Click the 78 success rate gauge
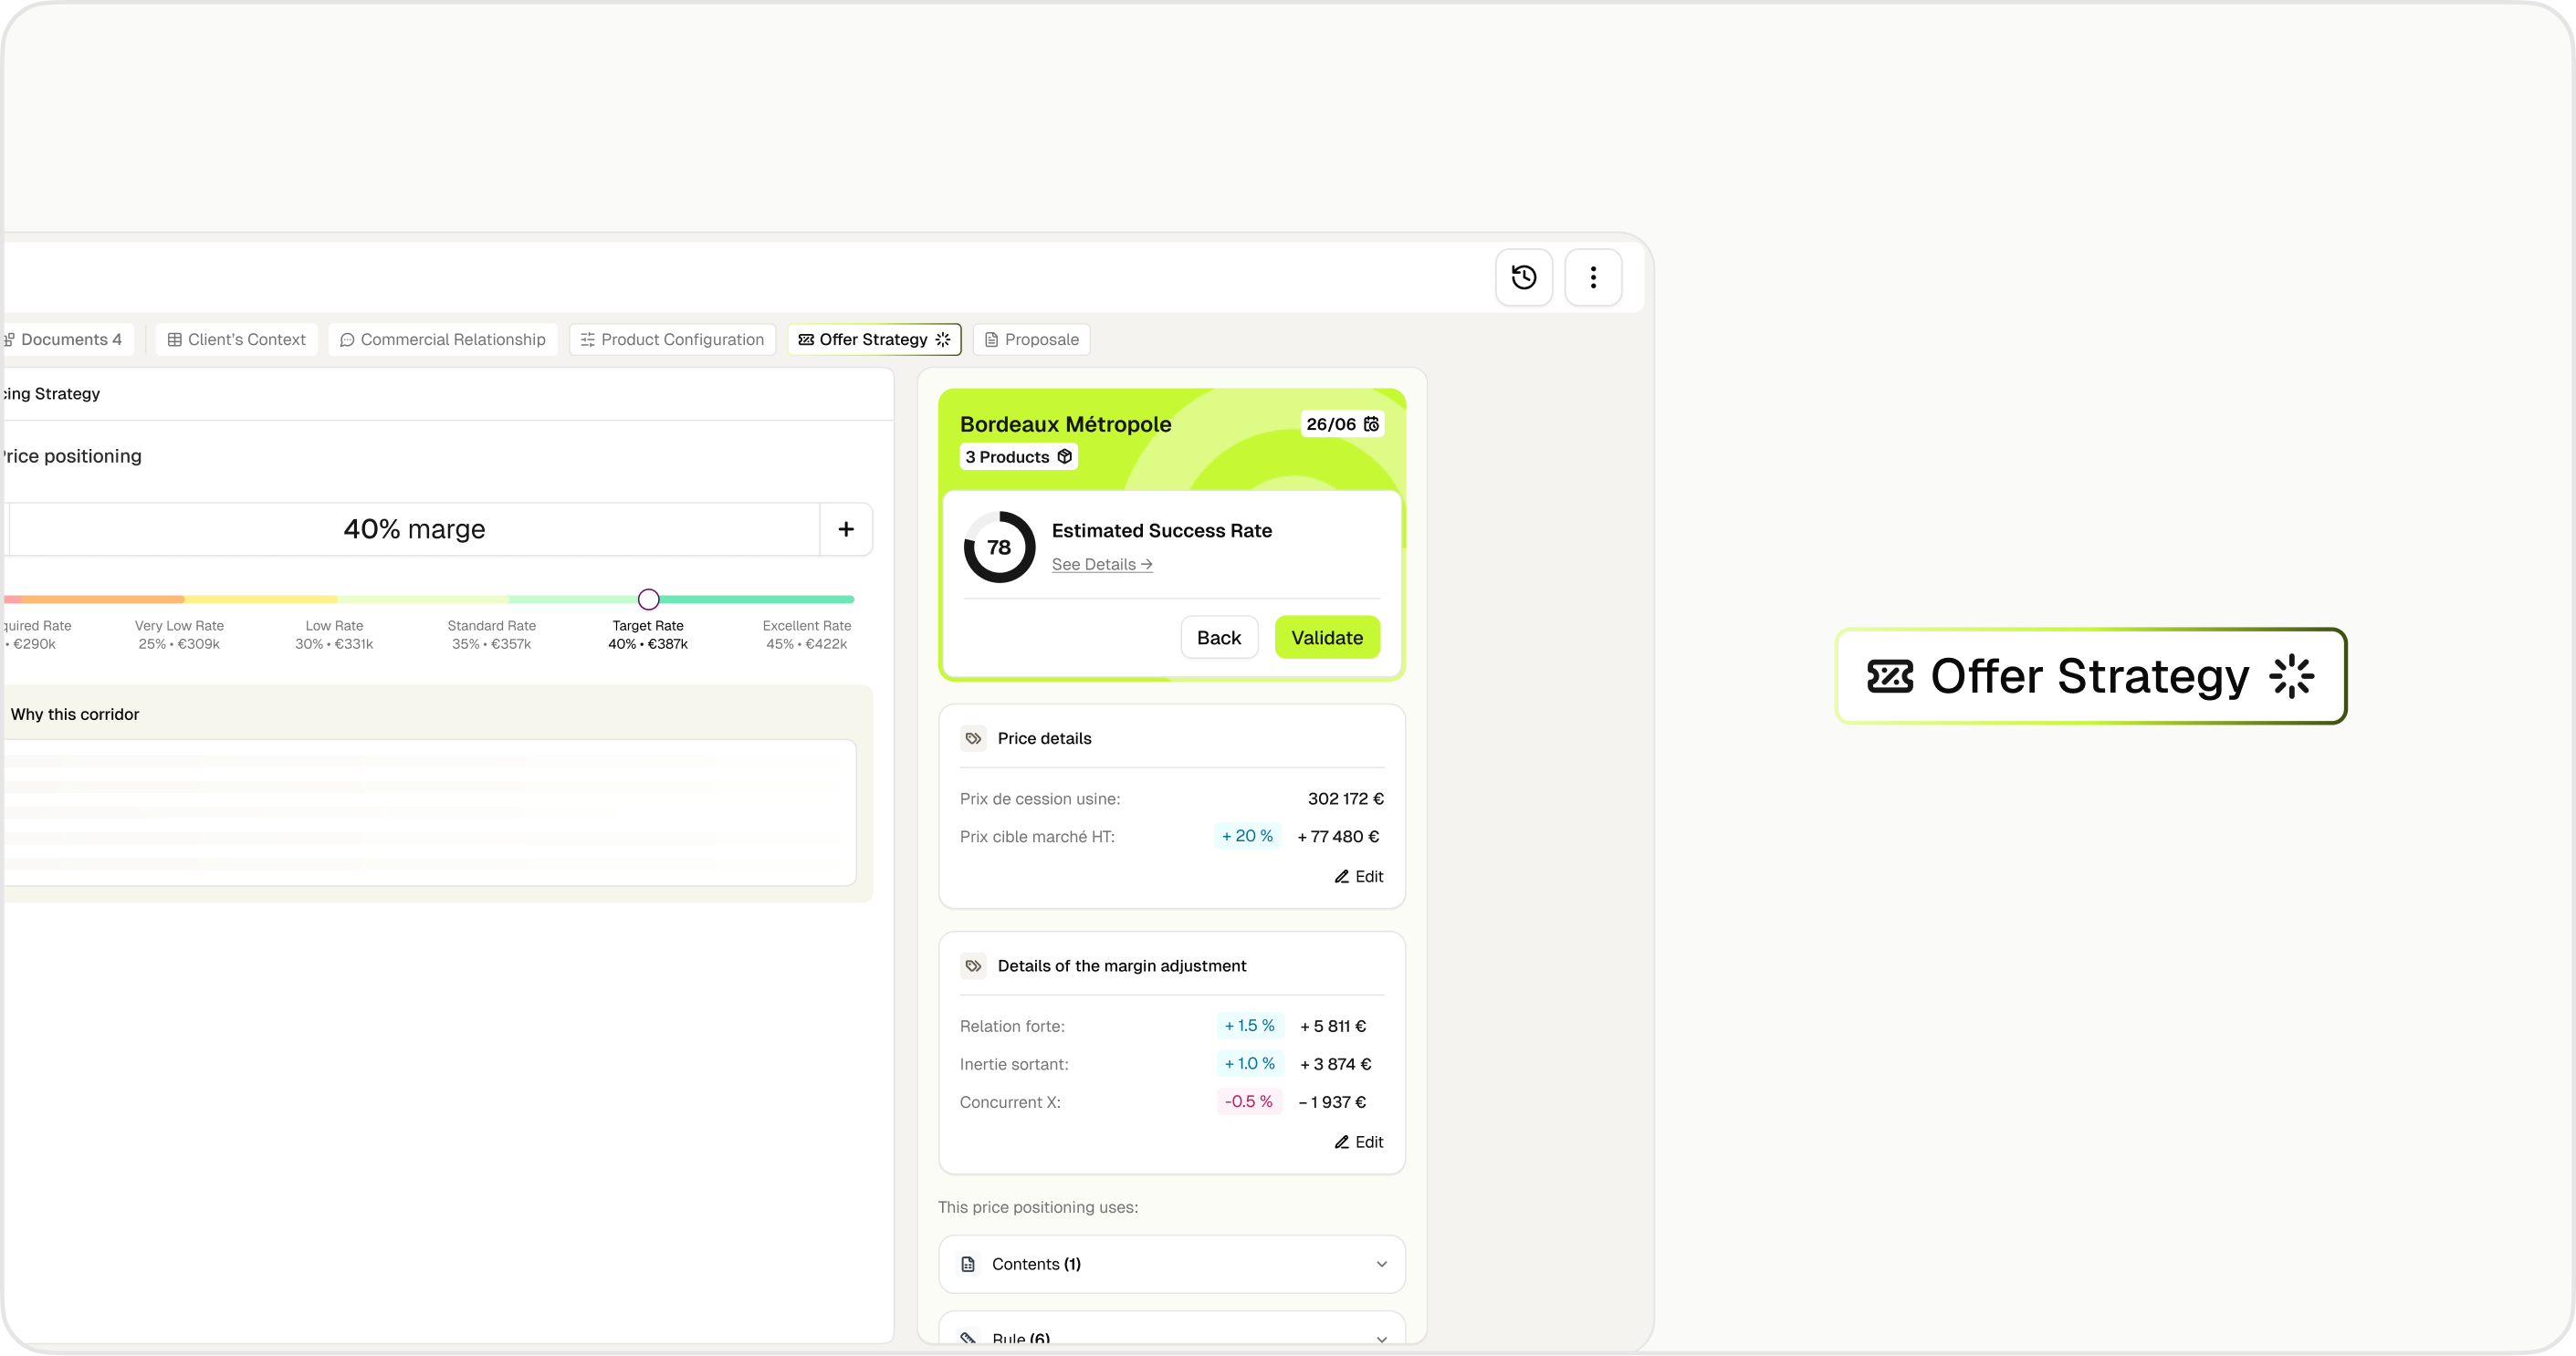The height and width of the screenshot is (1356, 2576). (x=998, y=547)
